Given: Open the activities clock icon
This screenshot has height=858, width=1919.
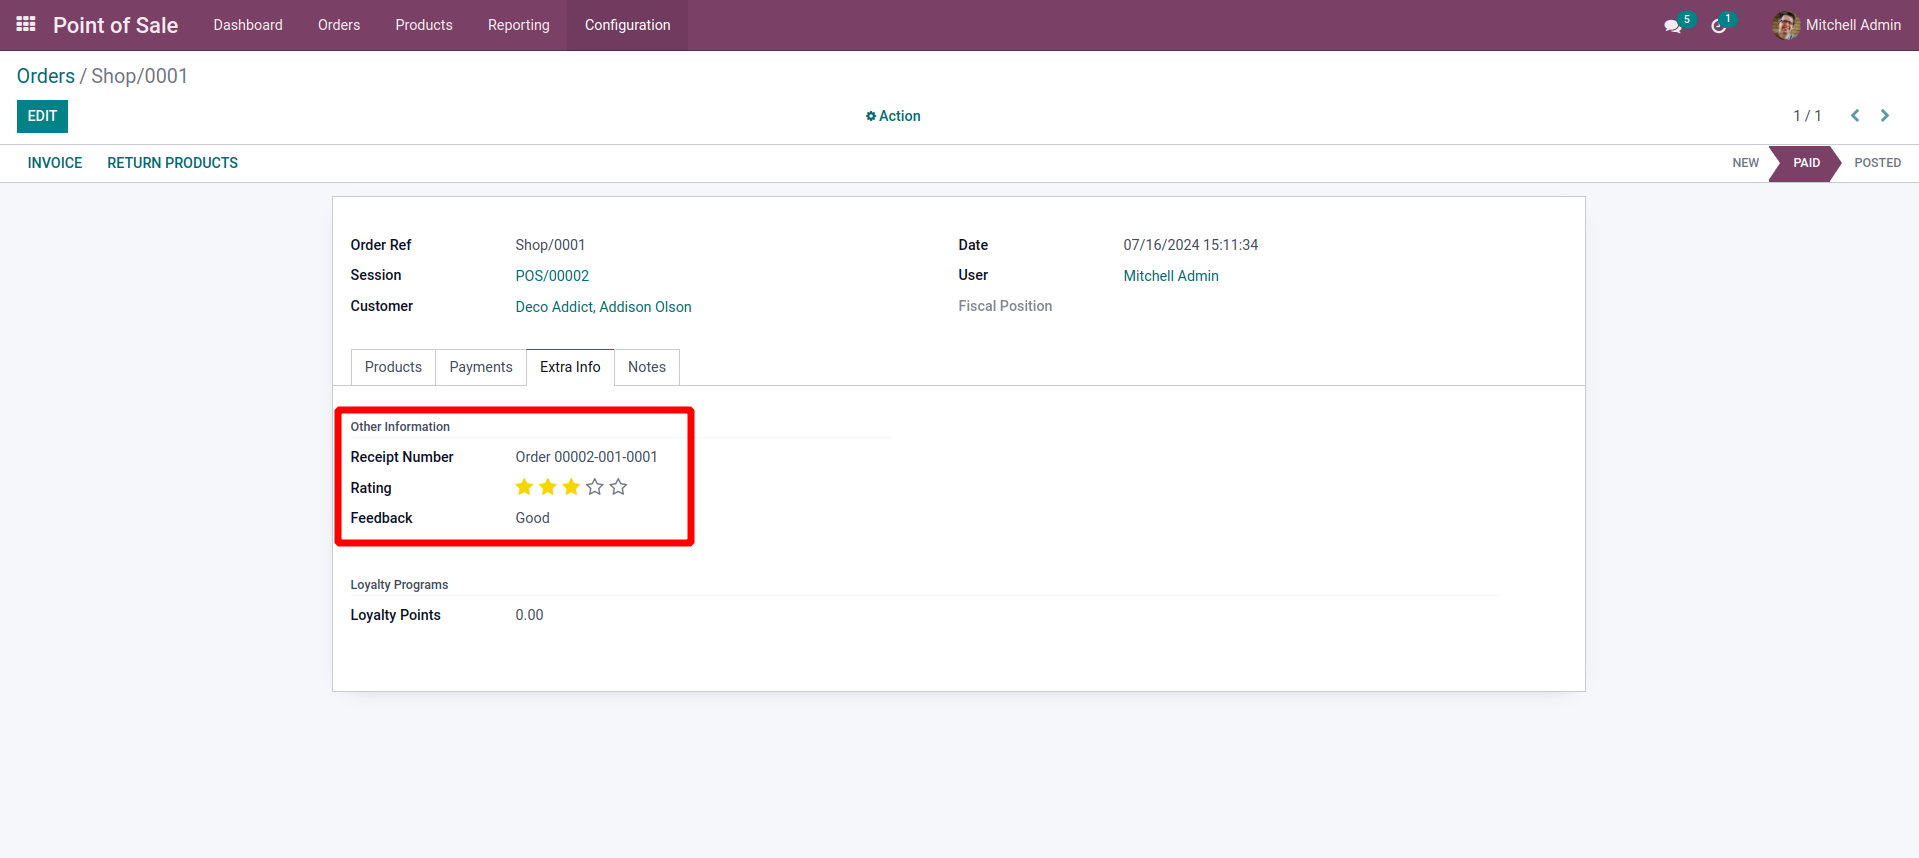Looking at the screenshot, I should (x=1718, y=26).
